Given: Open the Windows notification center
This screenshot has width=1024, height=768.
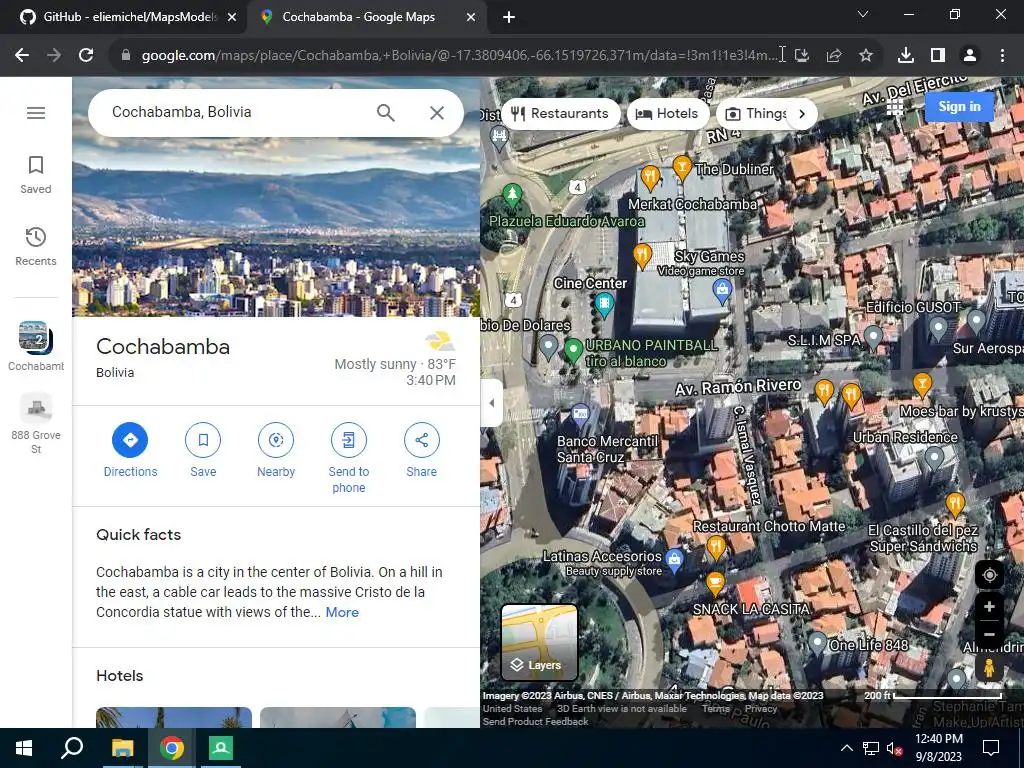Looking at the screenshot, I should tap(991, 748).
